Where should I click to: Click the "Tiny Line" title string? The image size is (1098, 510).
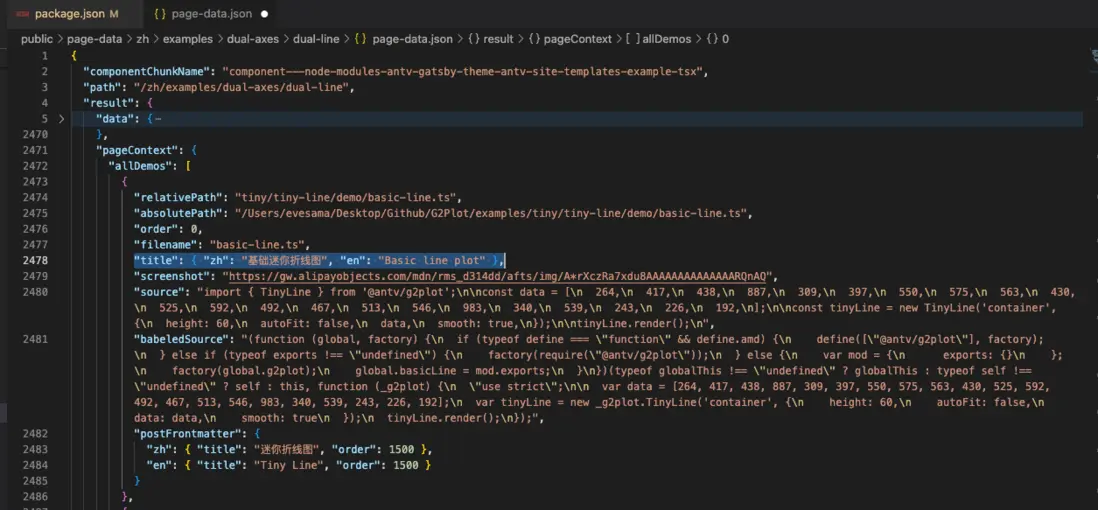[x=289, y=464]
